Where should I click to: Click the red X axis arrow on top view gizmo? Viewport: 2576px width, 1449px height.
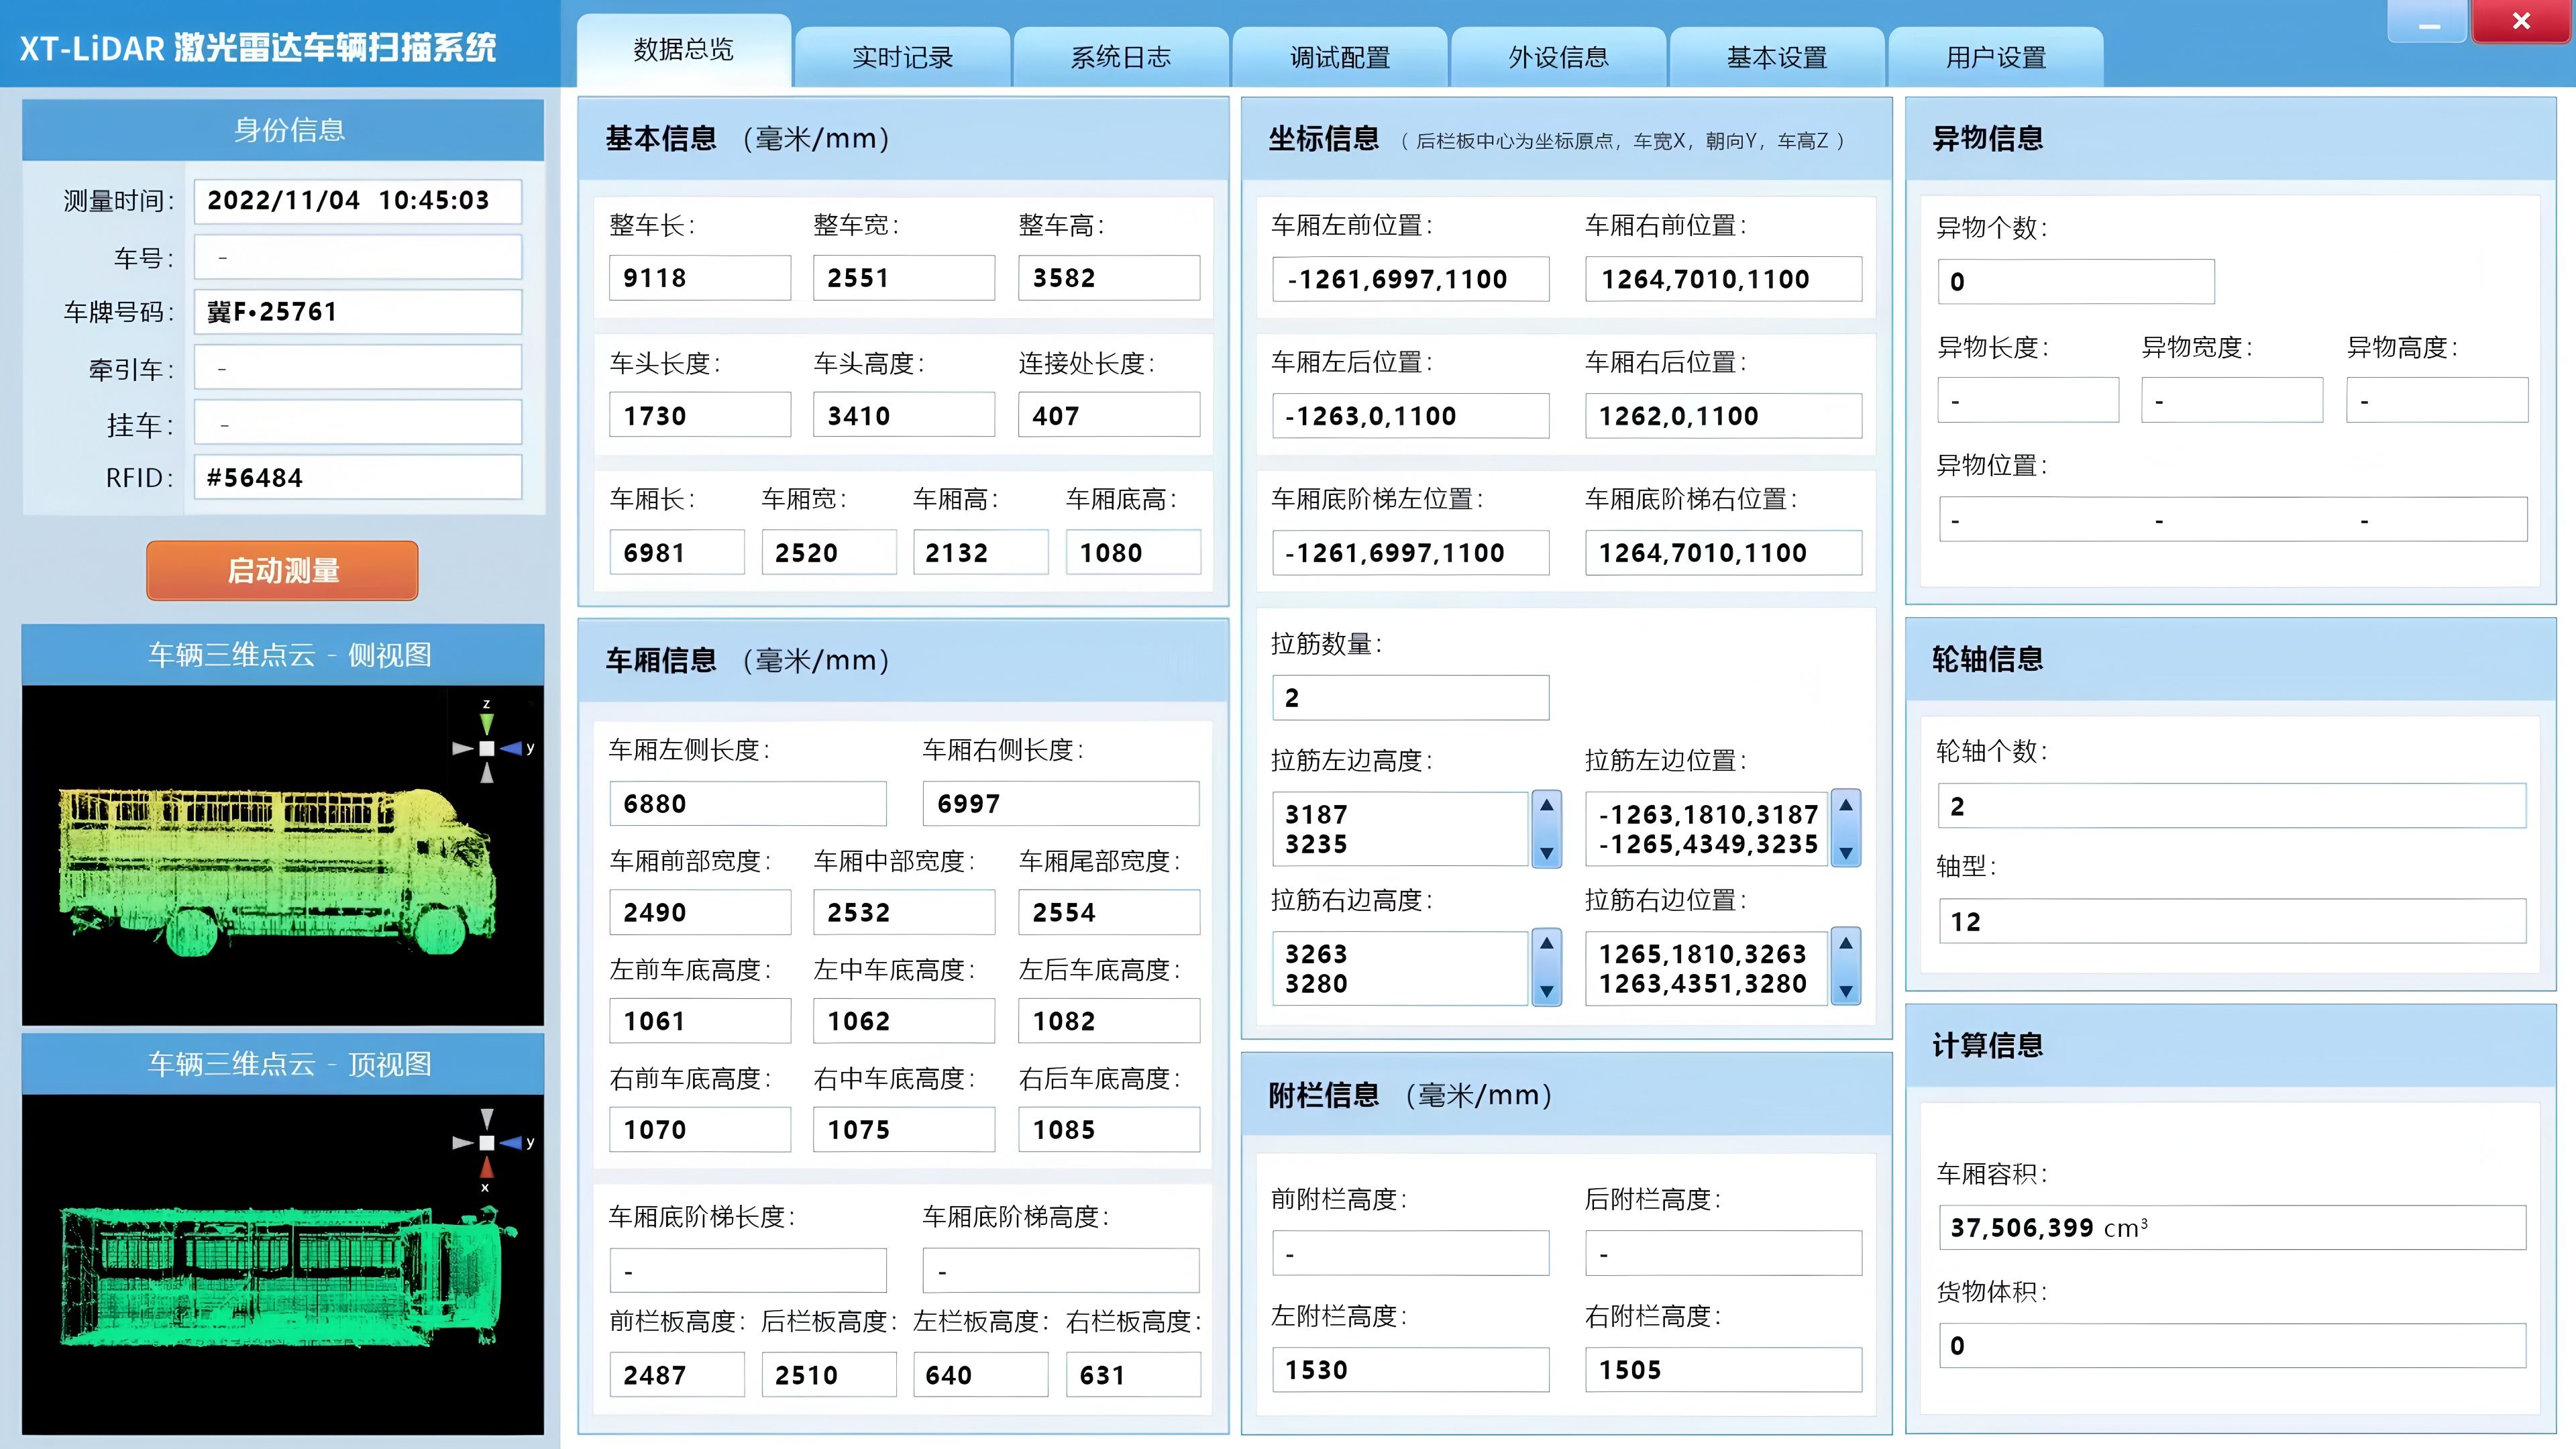[x=487, y=1167]
